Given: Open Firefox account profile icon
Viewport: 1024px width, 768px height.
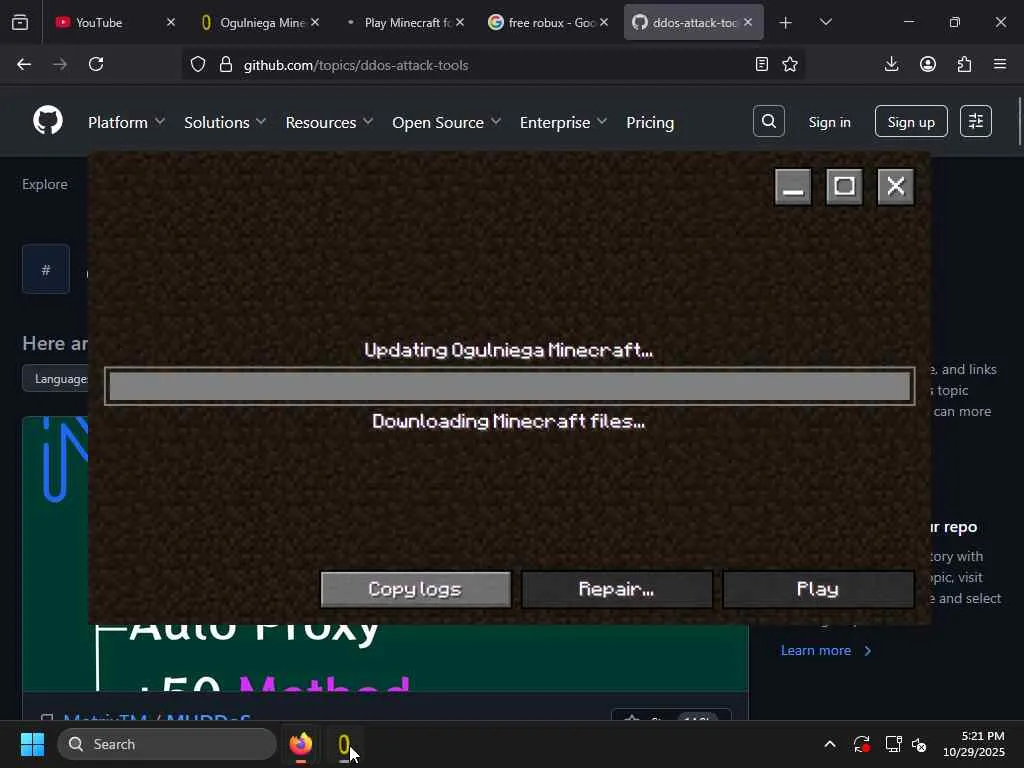Looking at the screenshot, I should point(928,64).
